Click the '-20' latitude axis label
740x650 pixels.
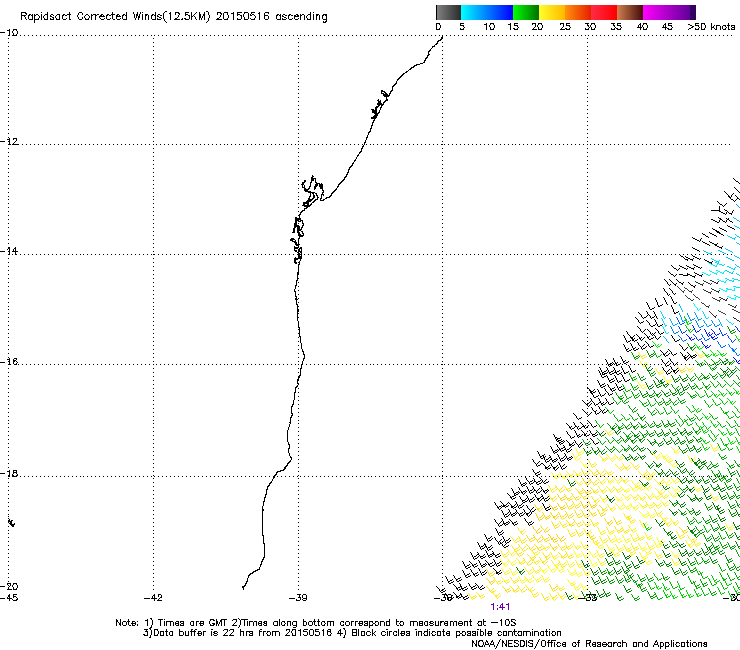9,586
